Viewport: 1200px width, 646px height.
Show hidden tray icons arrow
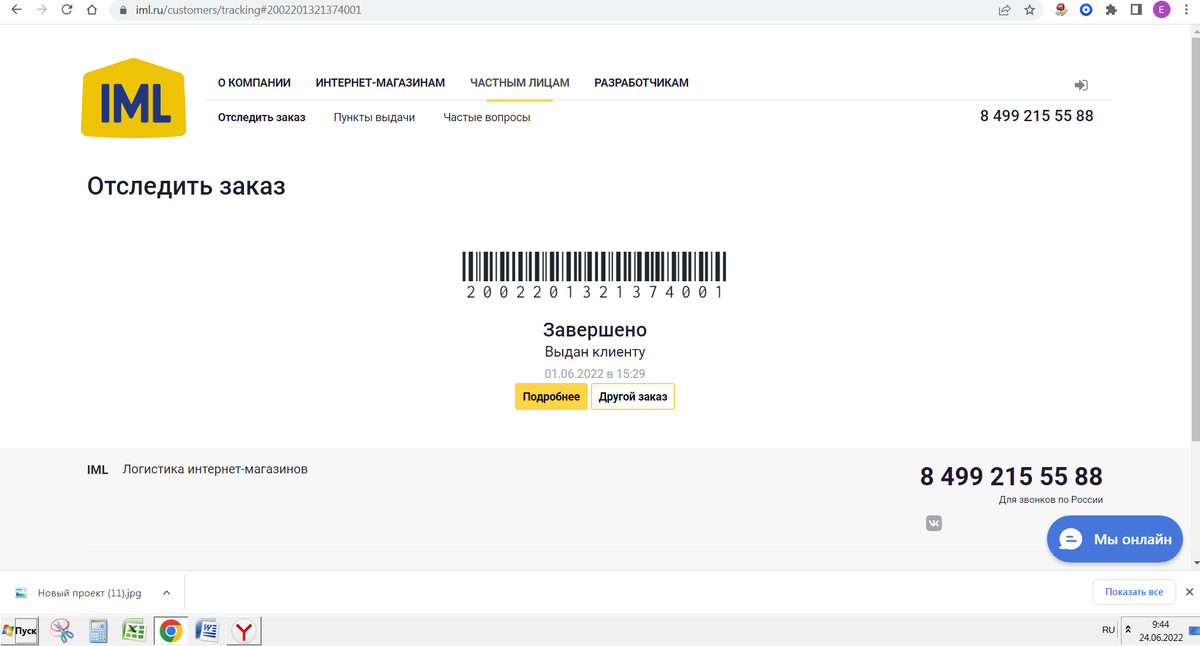tap(1128, 631)
